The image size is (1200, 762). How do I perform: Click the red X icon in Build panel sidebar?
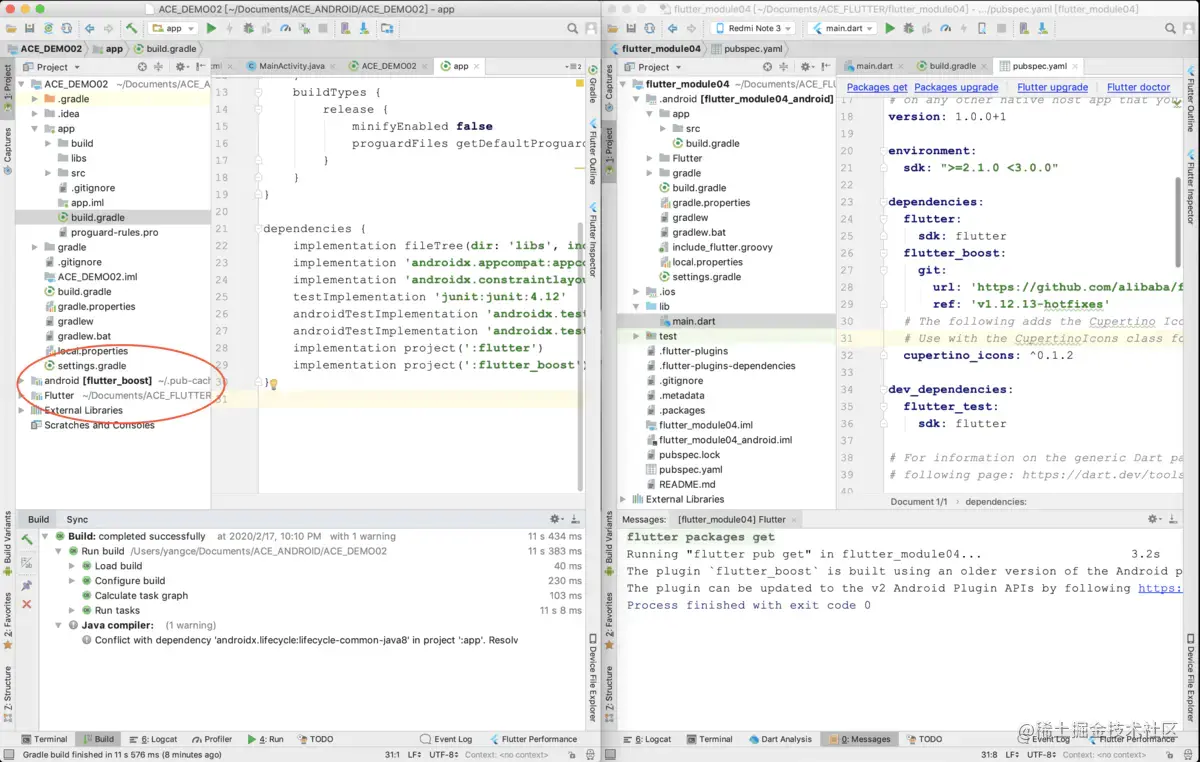27,604
